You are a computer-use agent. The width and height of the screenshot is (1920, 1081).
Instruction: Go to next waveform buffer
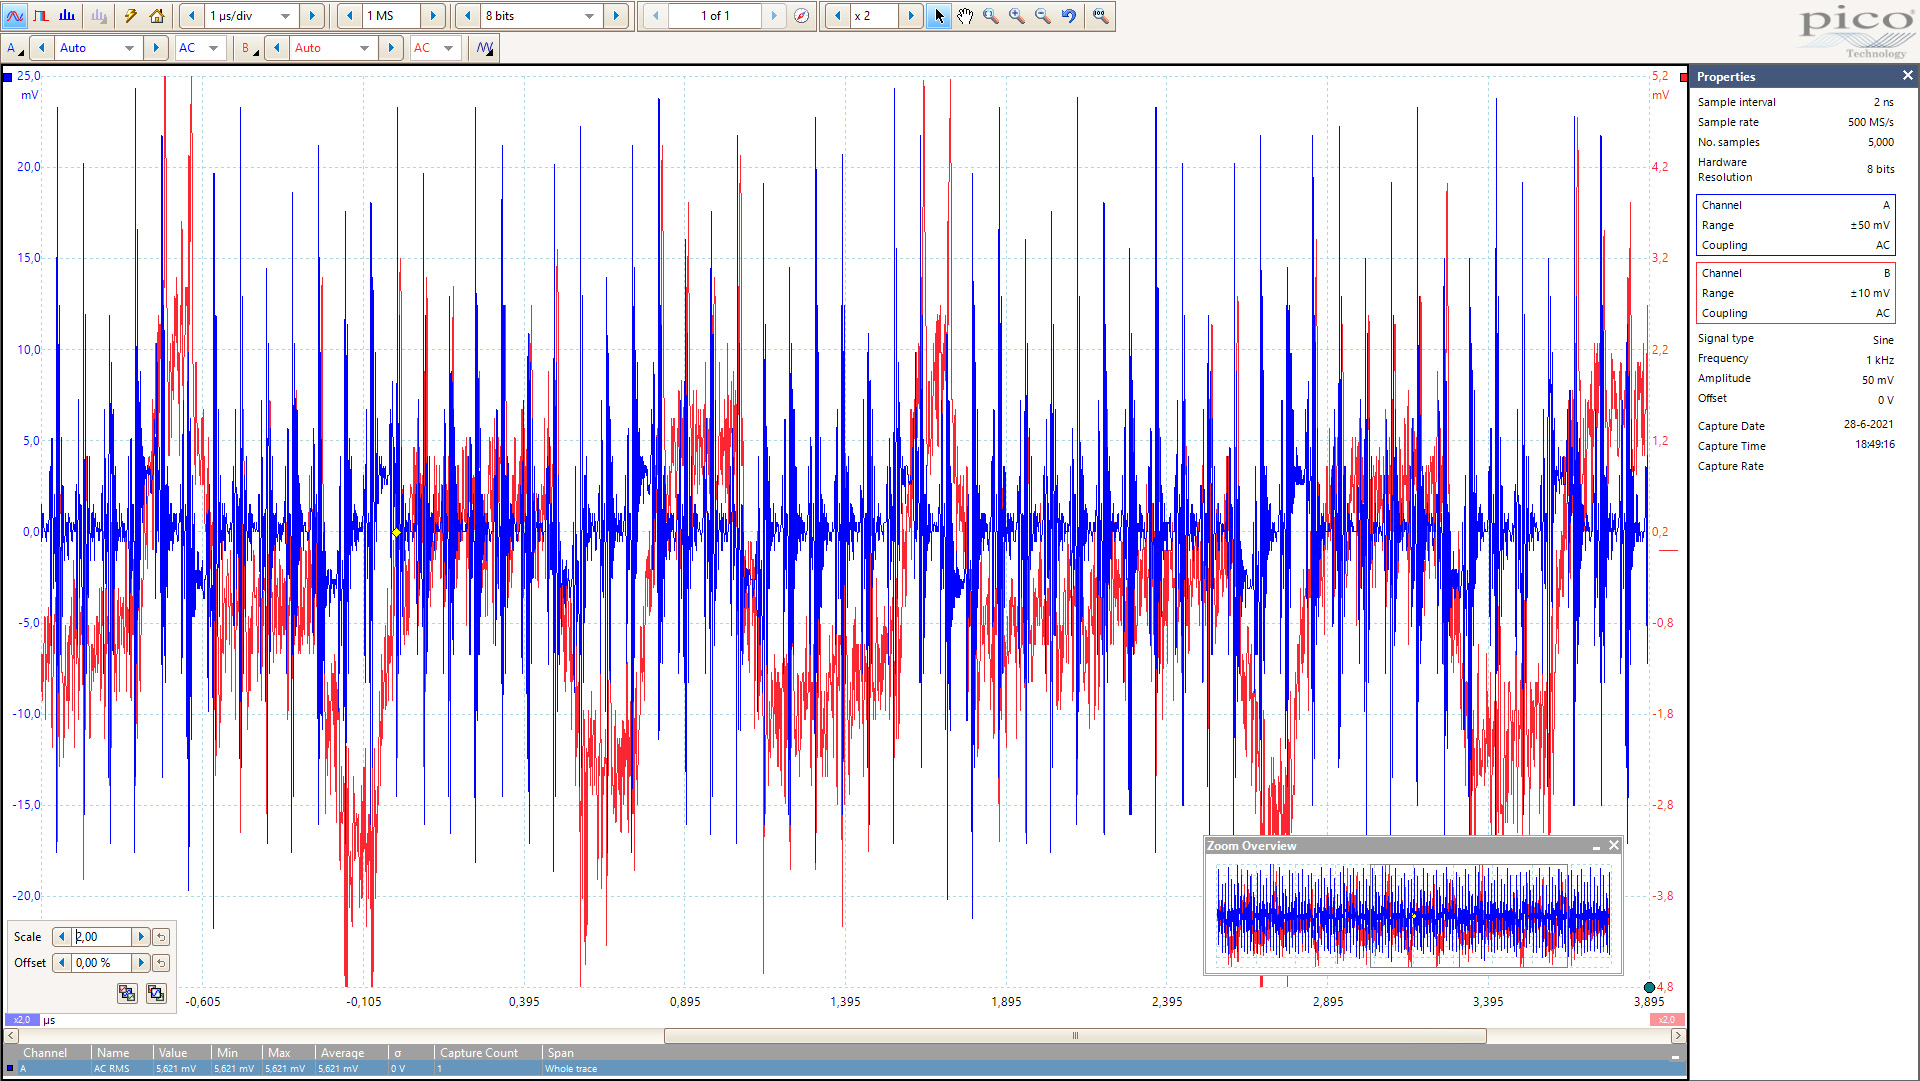coord(773,16)
